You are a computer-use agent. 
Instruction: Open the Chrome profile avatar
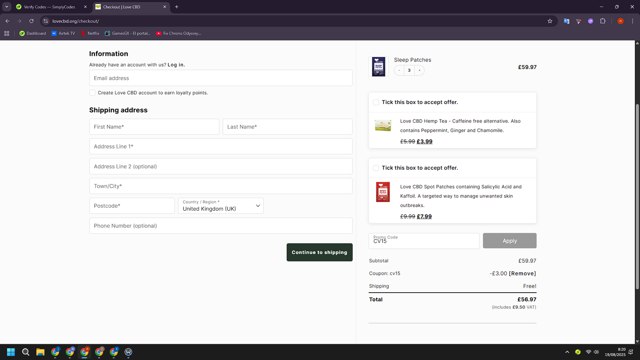(x=620, y=21)
